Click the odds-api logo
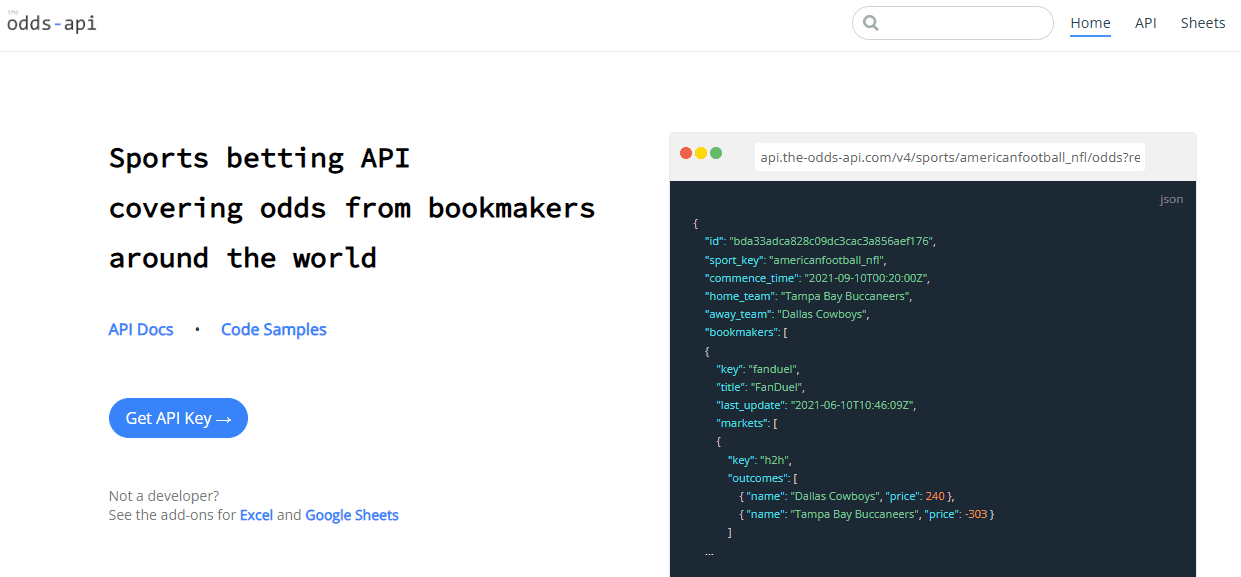Screen dimensions: 1241x577 [52, 22]
